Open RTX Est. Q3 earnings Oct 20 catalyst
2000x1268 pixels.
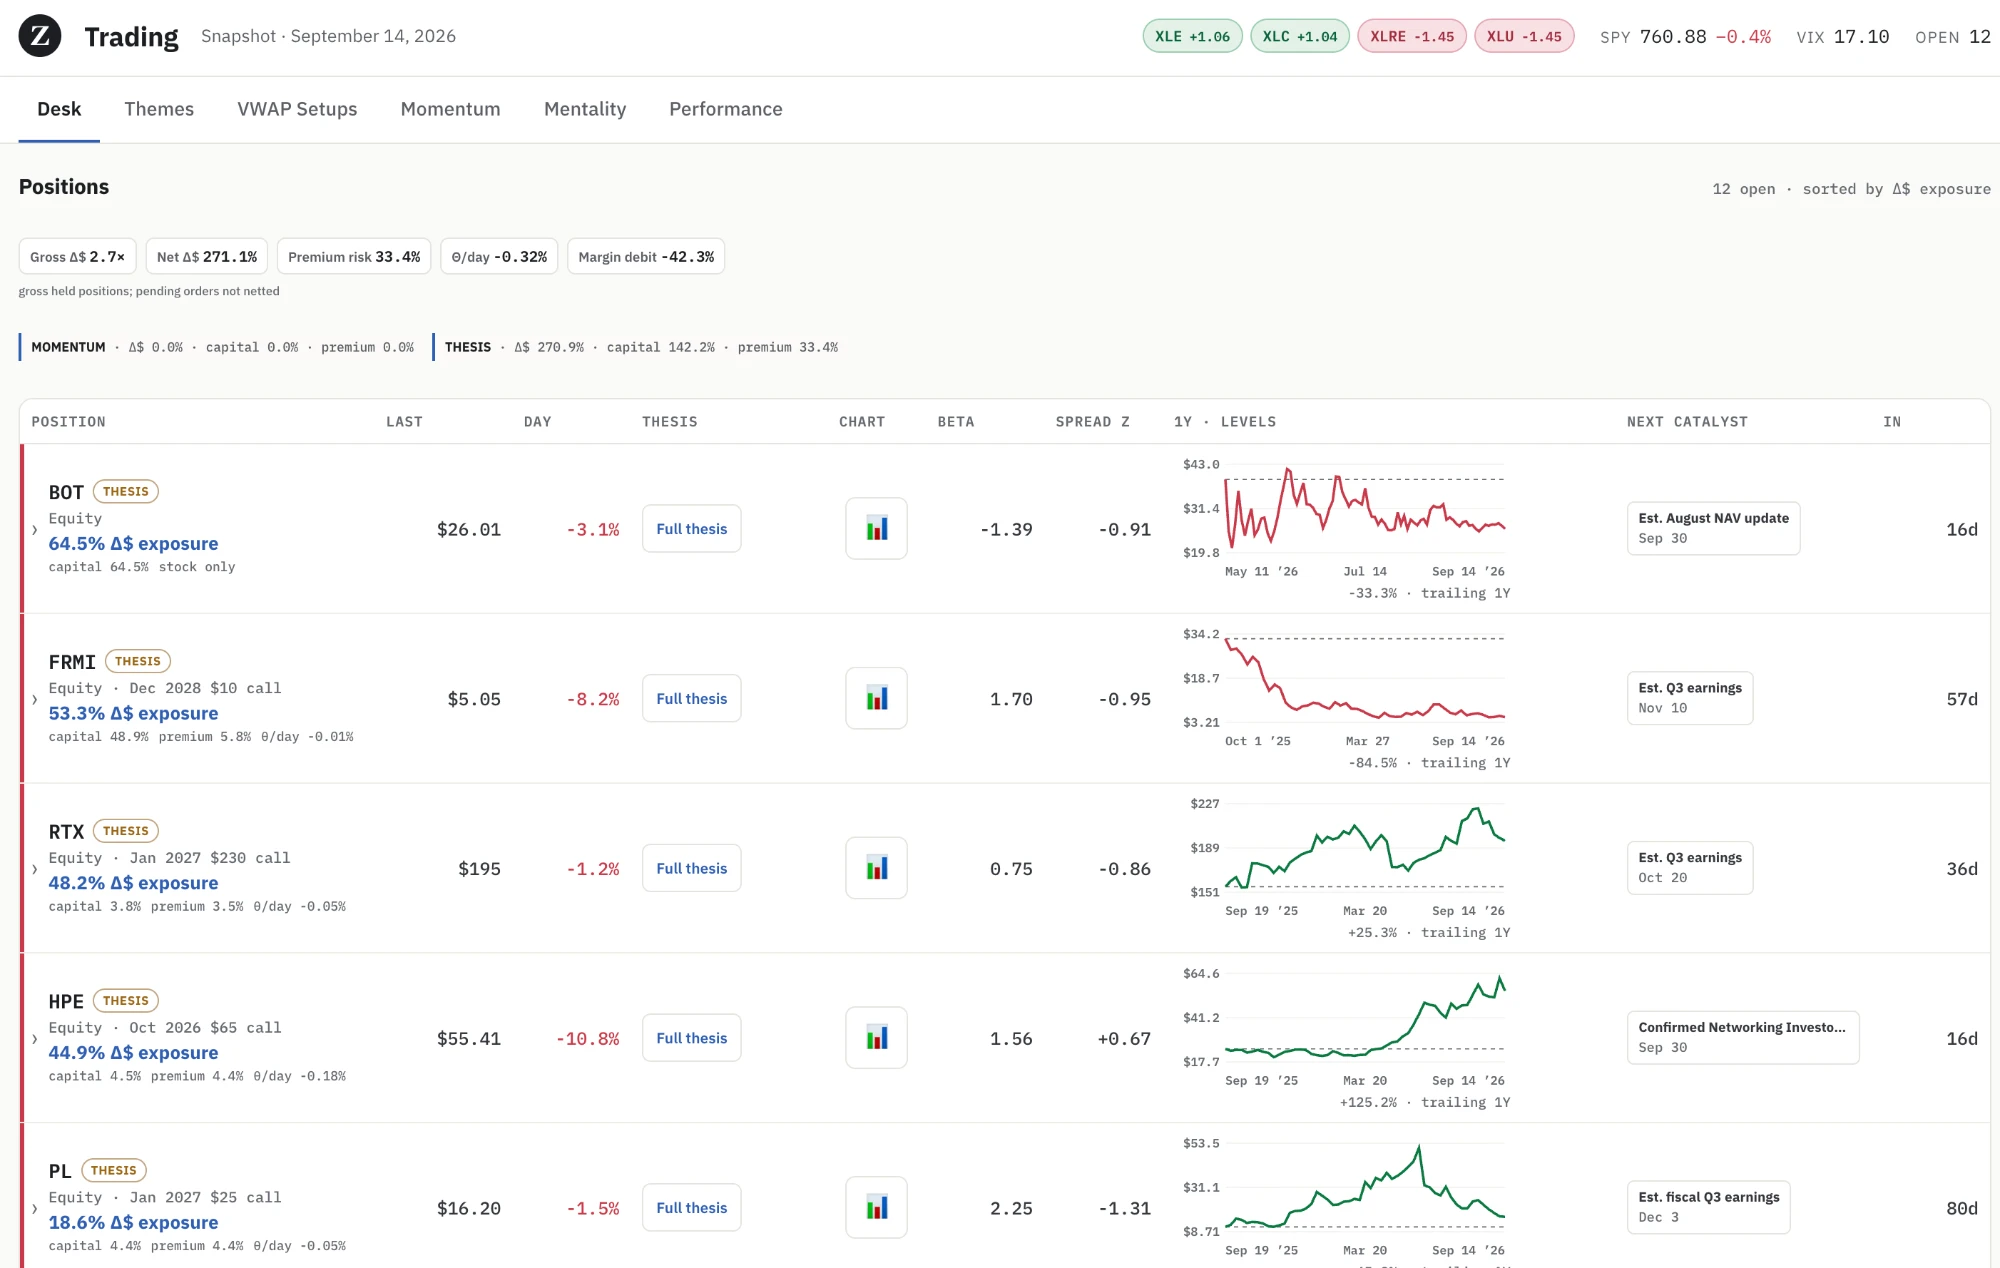[x=1689, y=868]
